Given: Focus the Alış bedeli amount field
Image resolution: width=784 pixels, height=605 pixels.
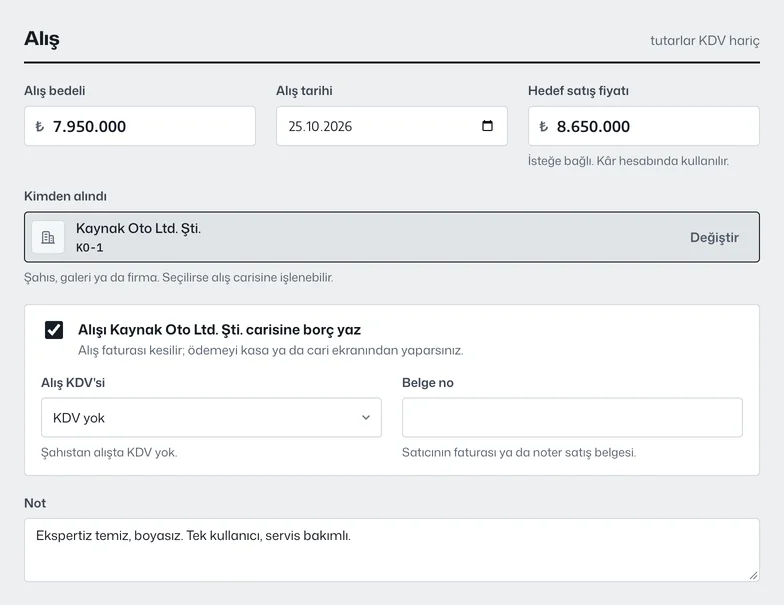Looking at the screenshot, I should click(x=140, y=126).
